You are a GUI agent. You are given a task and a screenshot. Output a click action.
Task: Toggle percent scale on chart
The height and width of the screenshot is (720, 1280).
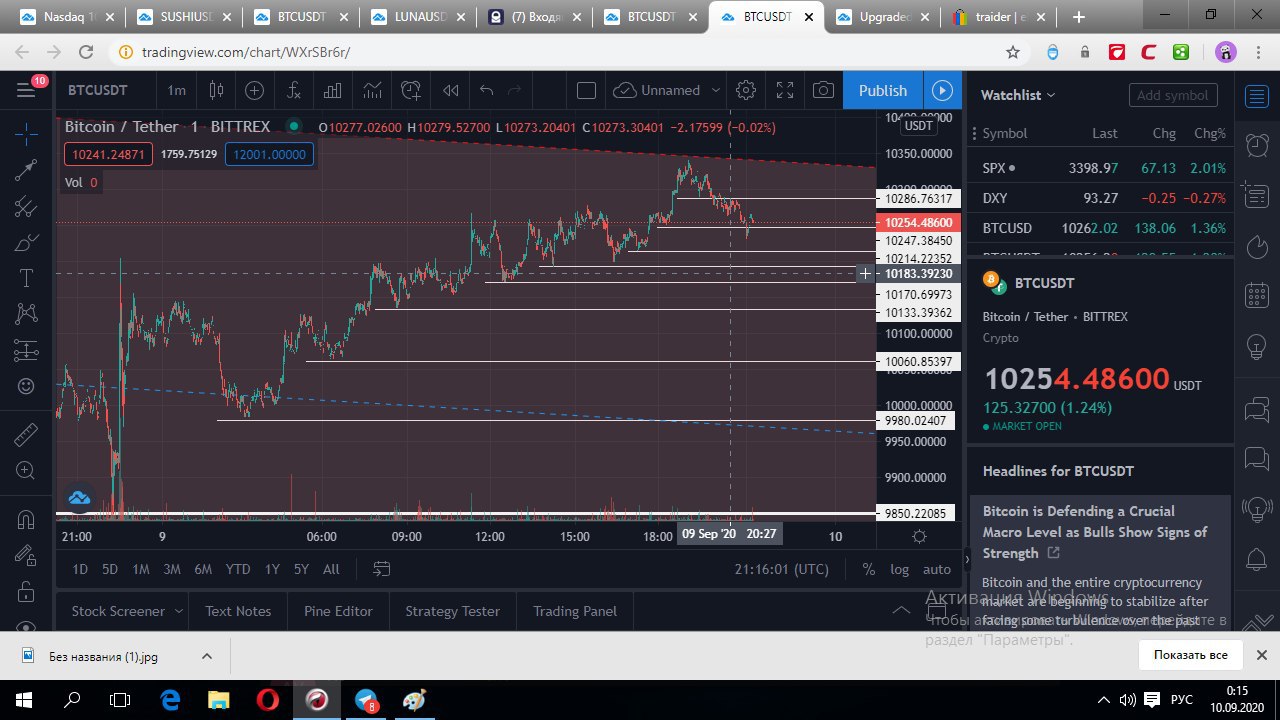(x=869, y=569)
